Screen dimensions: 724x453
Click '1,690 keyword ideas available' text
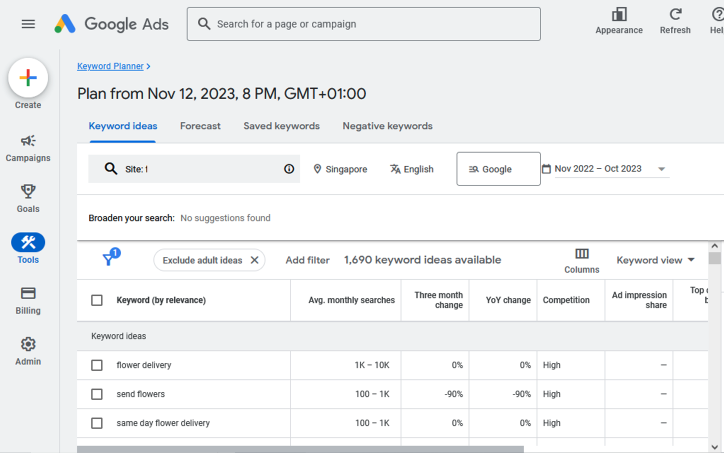422,260
